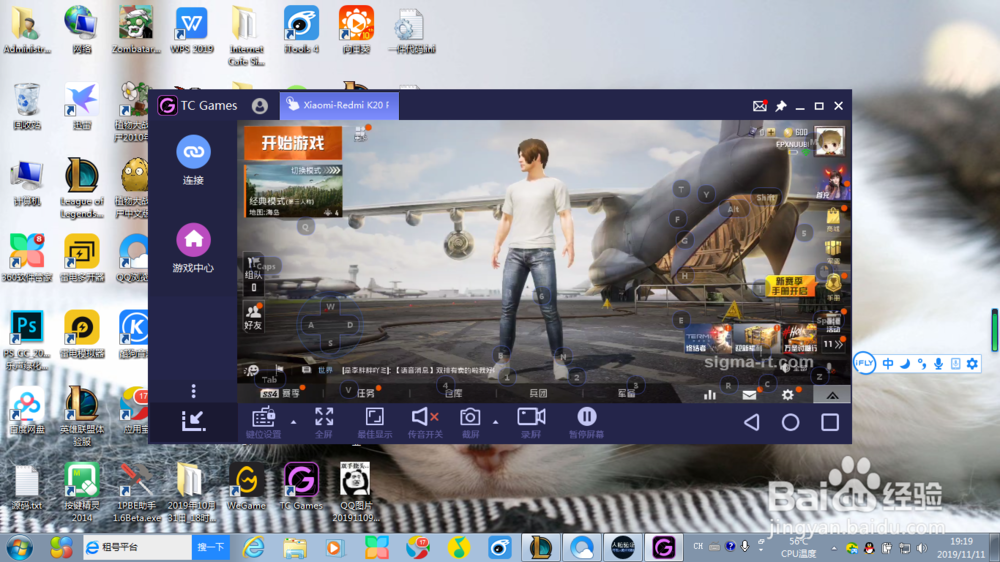This screenshot has width=1000, height=562.
Task: Take a screenshot with 截屏 icon
Action: click(470, 422)
